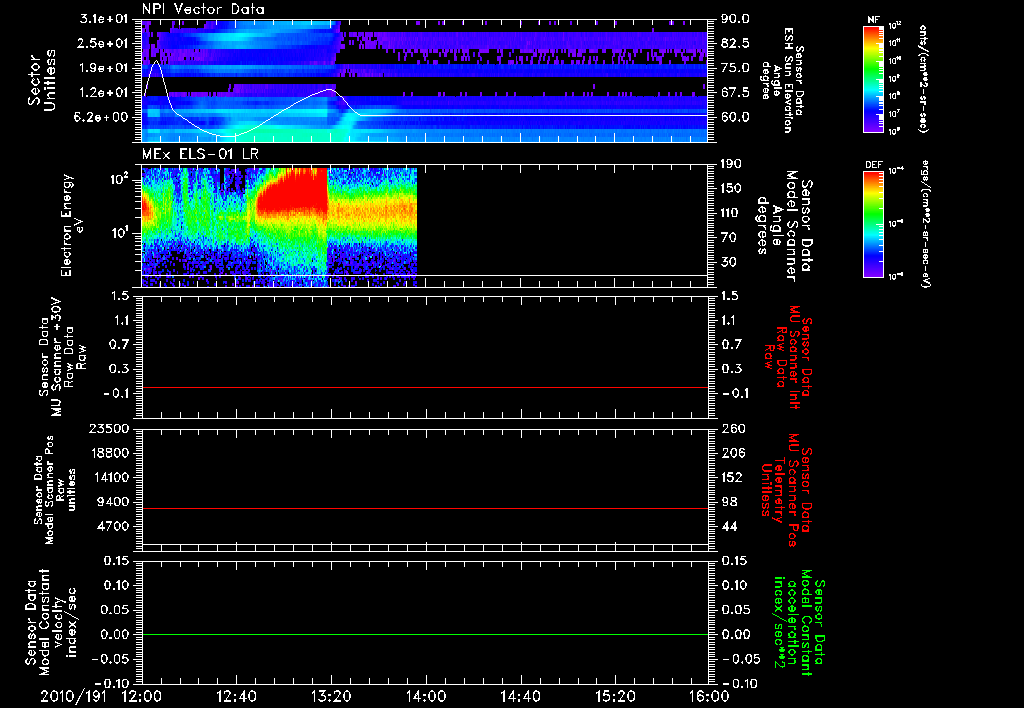Click the 16:00 end time label
Screen dimensions: 1024x708
click(709, 696)
